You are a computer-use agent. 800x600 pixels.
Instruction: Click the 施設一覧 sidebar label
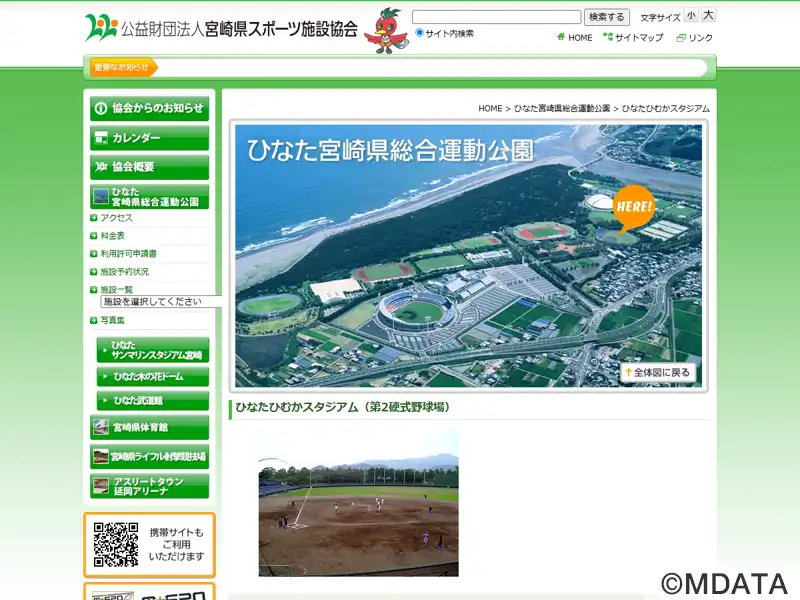coord(116,290)
